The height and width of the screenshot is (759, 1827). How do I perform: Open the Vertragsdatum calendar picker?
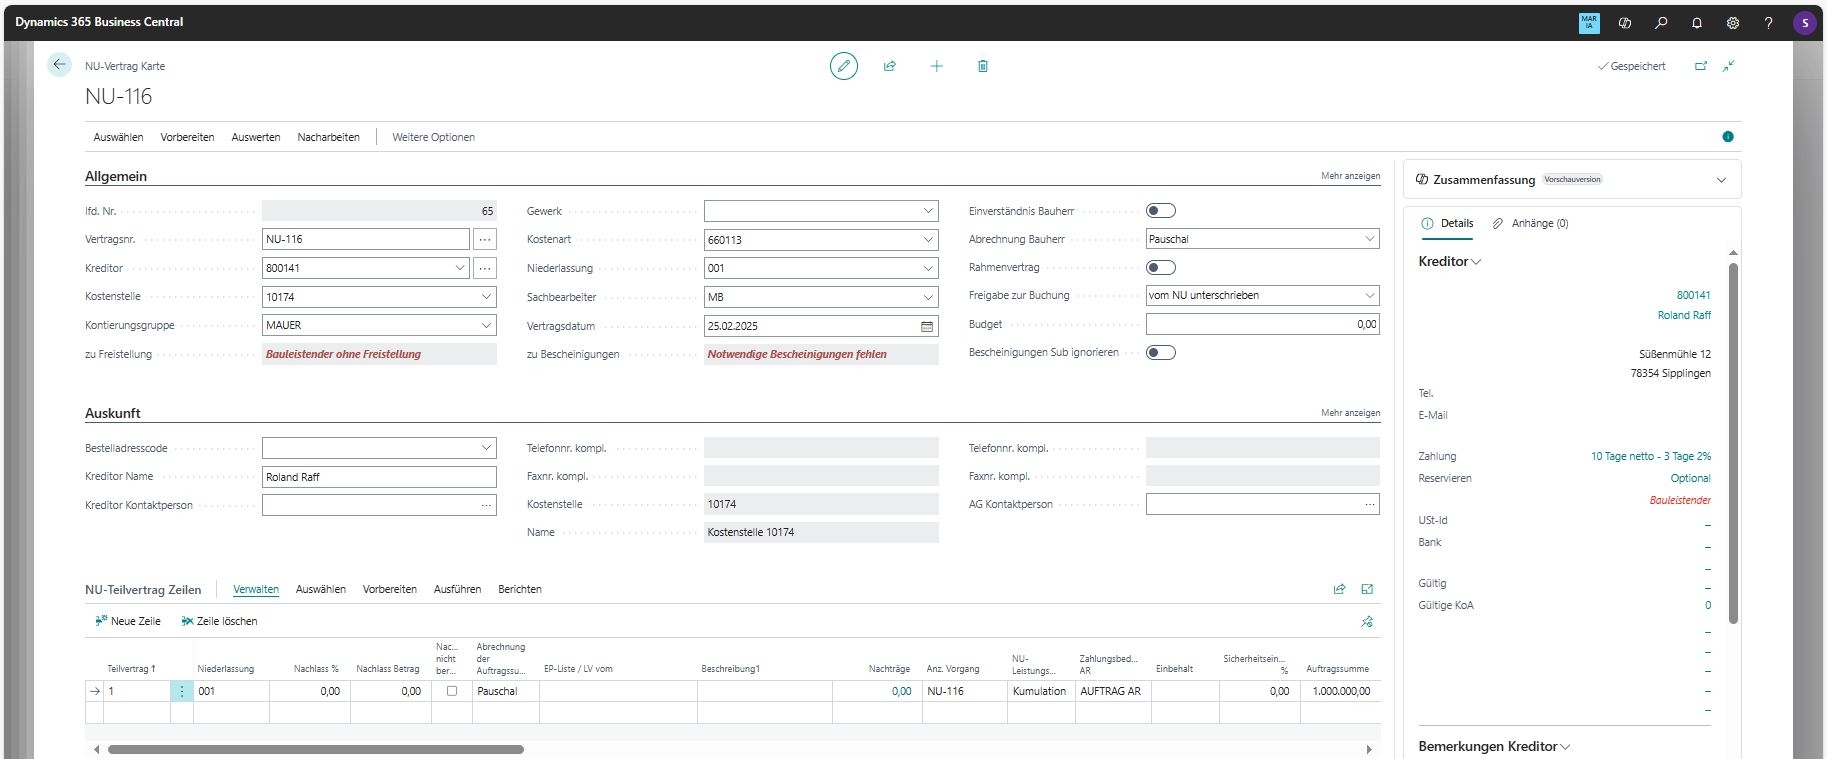(926, 326)
